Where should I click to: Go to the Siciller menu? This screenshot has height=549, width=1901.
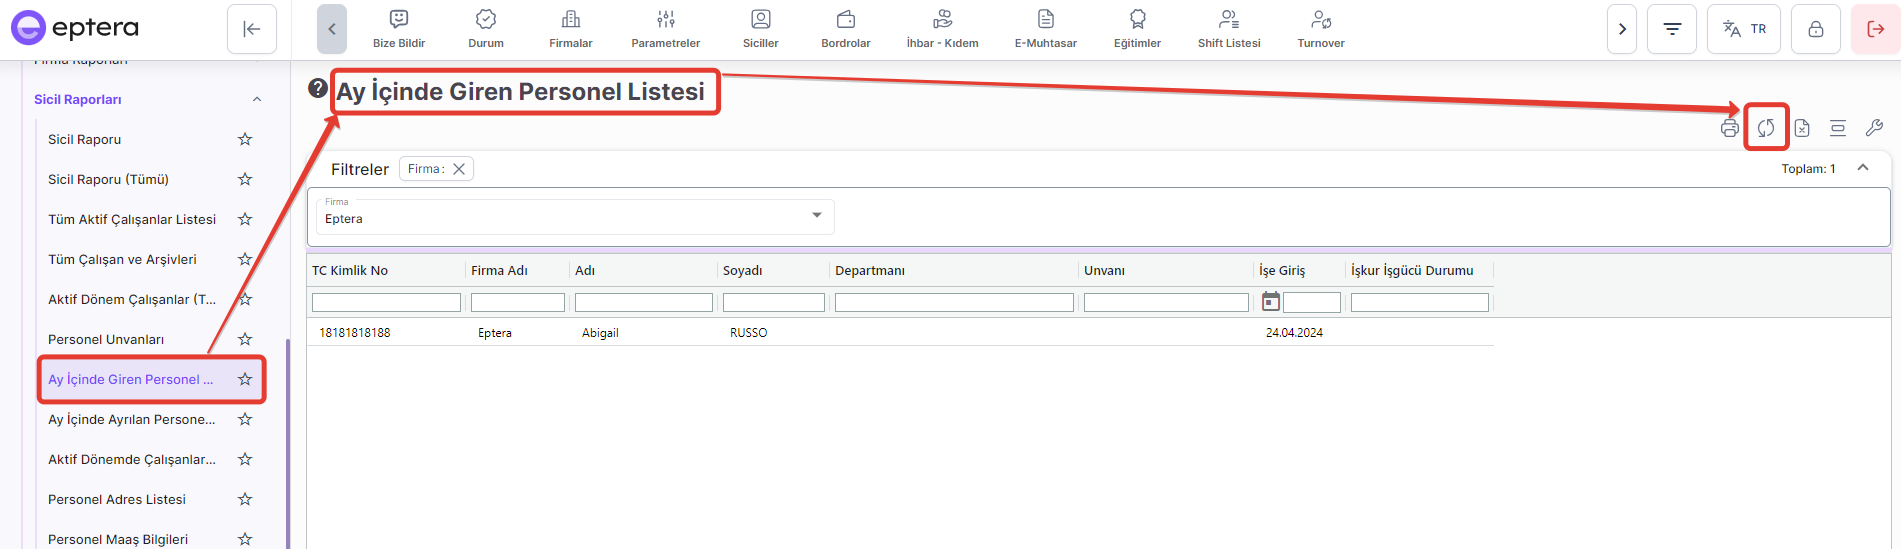point(760,29)
